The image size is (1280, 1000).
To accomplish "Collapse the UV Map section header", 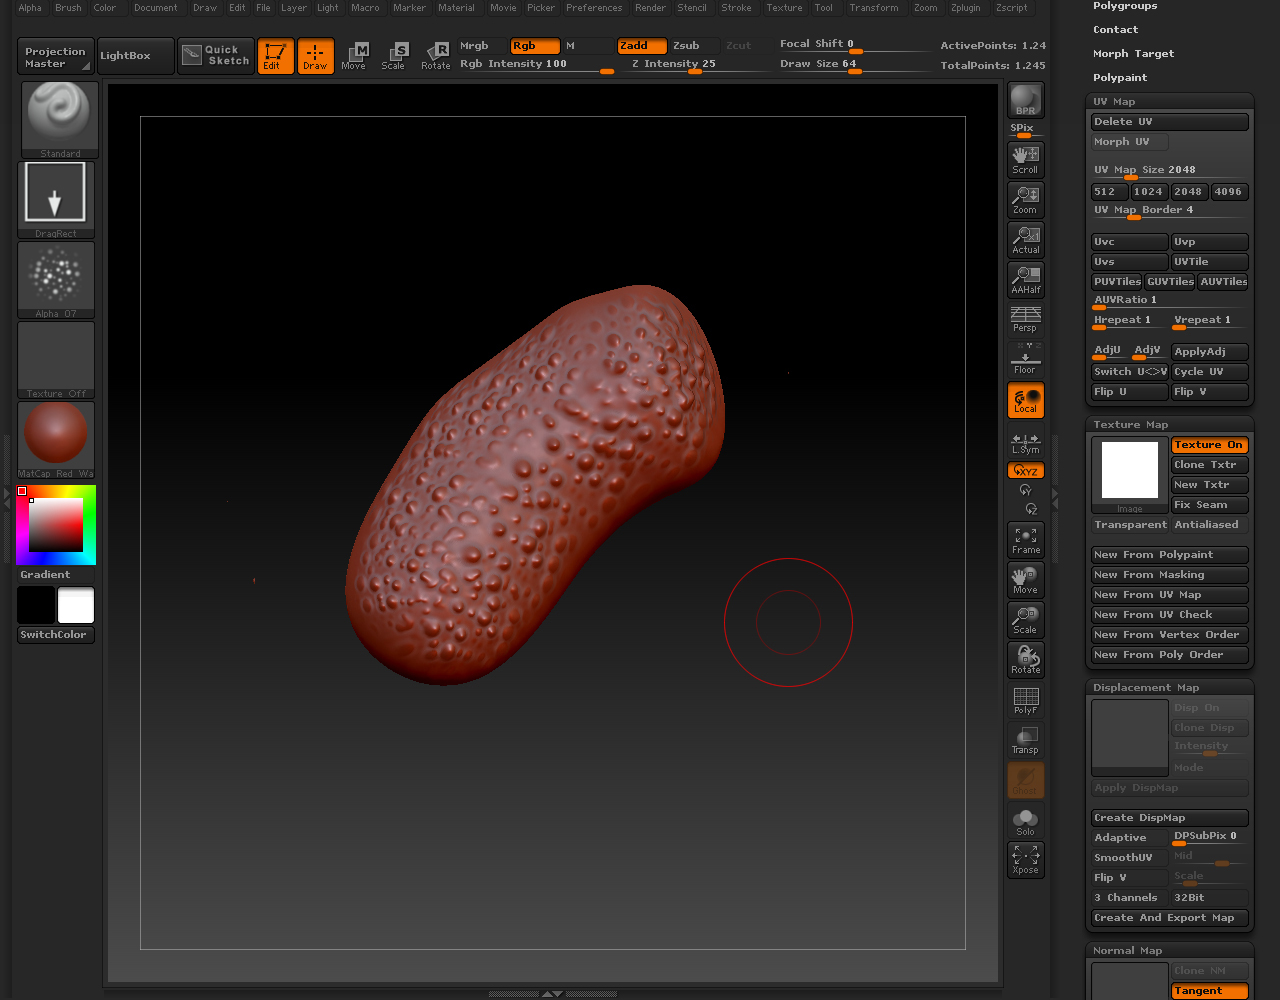I will coord(1114,102).
